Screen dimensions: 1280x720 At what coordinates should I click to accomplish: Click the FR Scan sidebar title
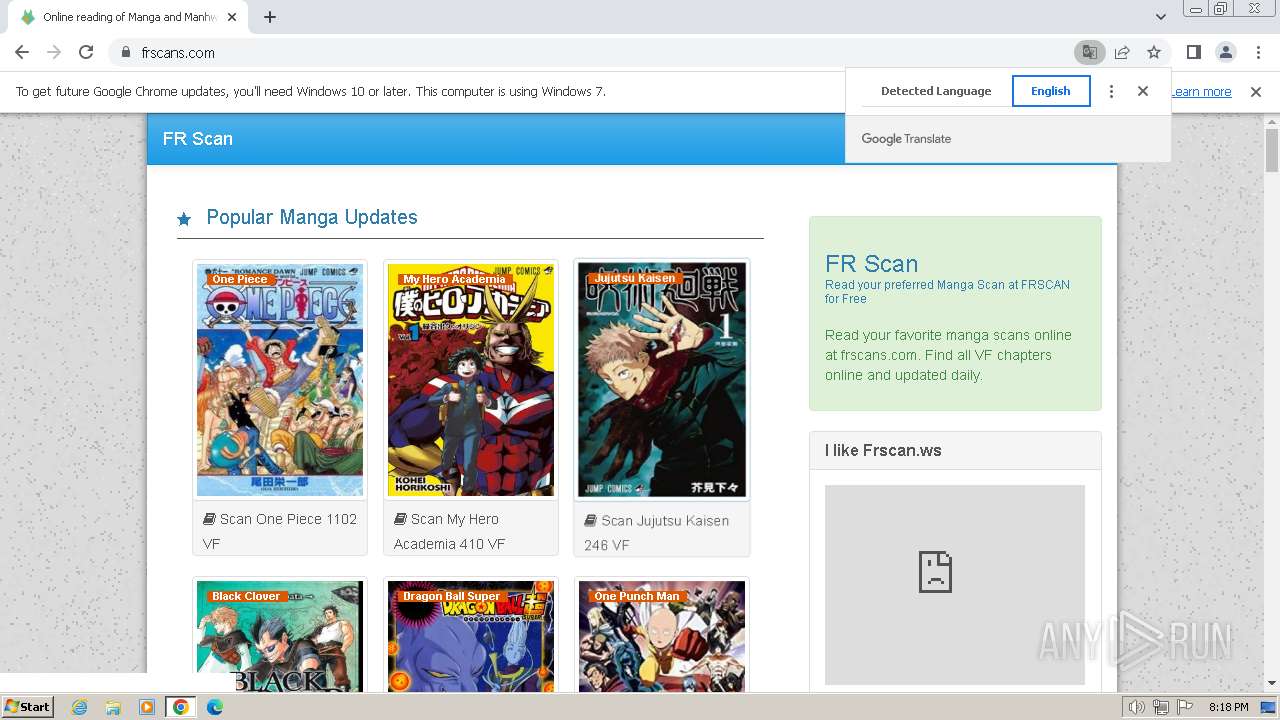(x=871, y=263)
